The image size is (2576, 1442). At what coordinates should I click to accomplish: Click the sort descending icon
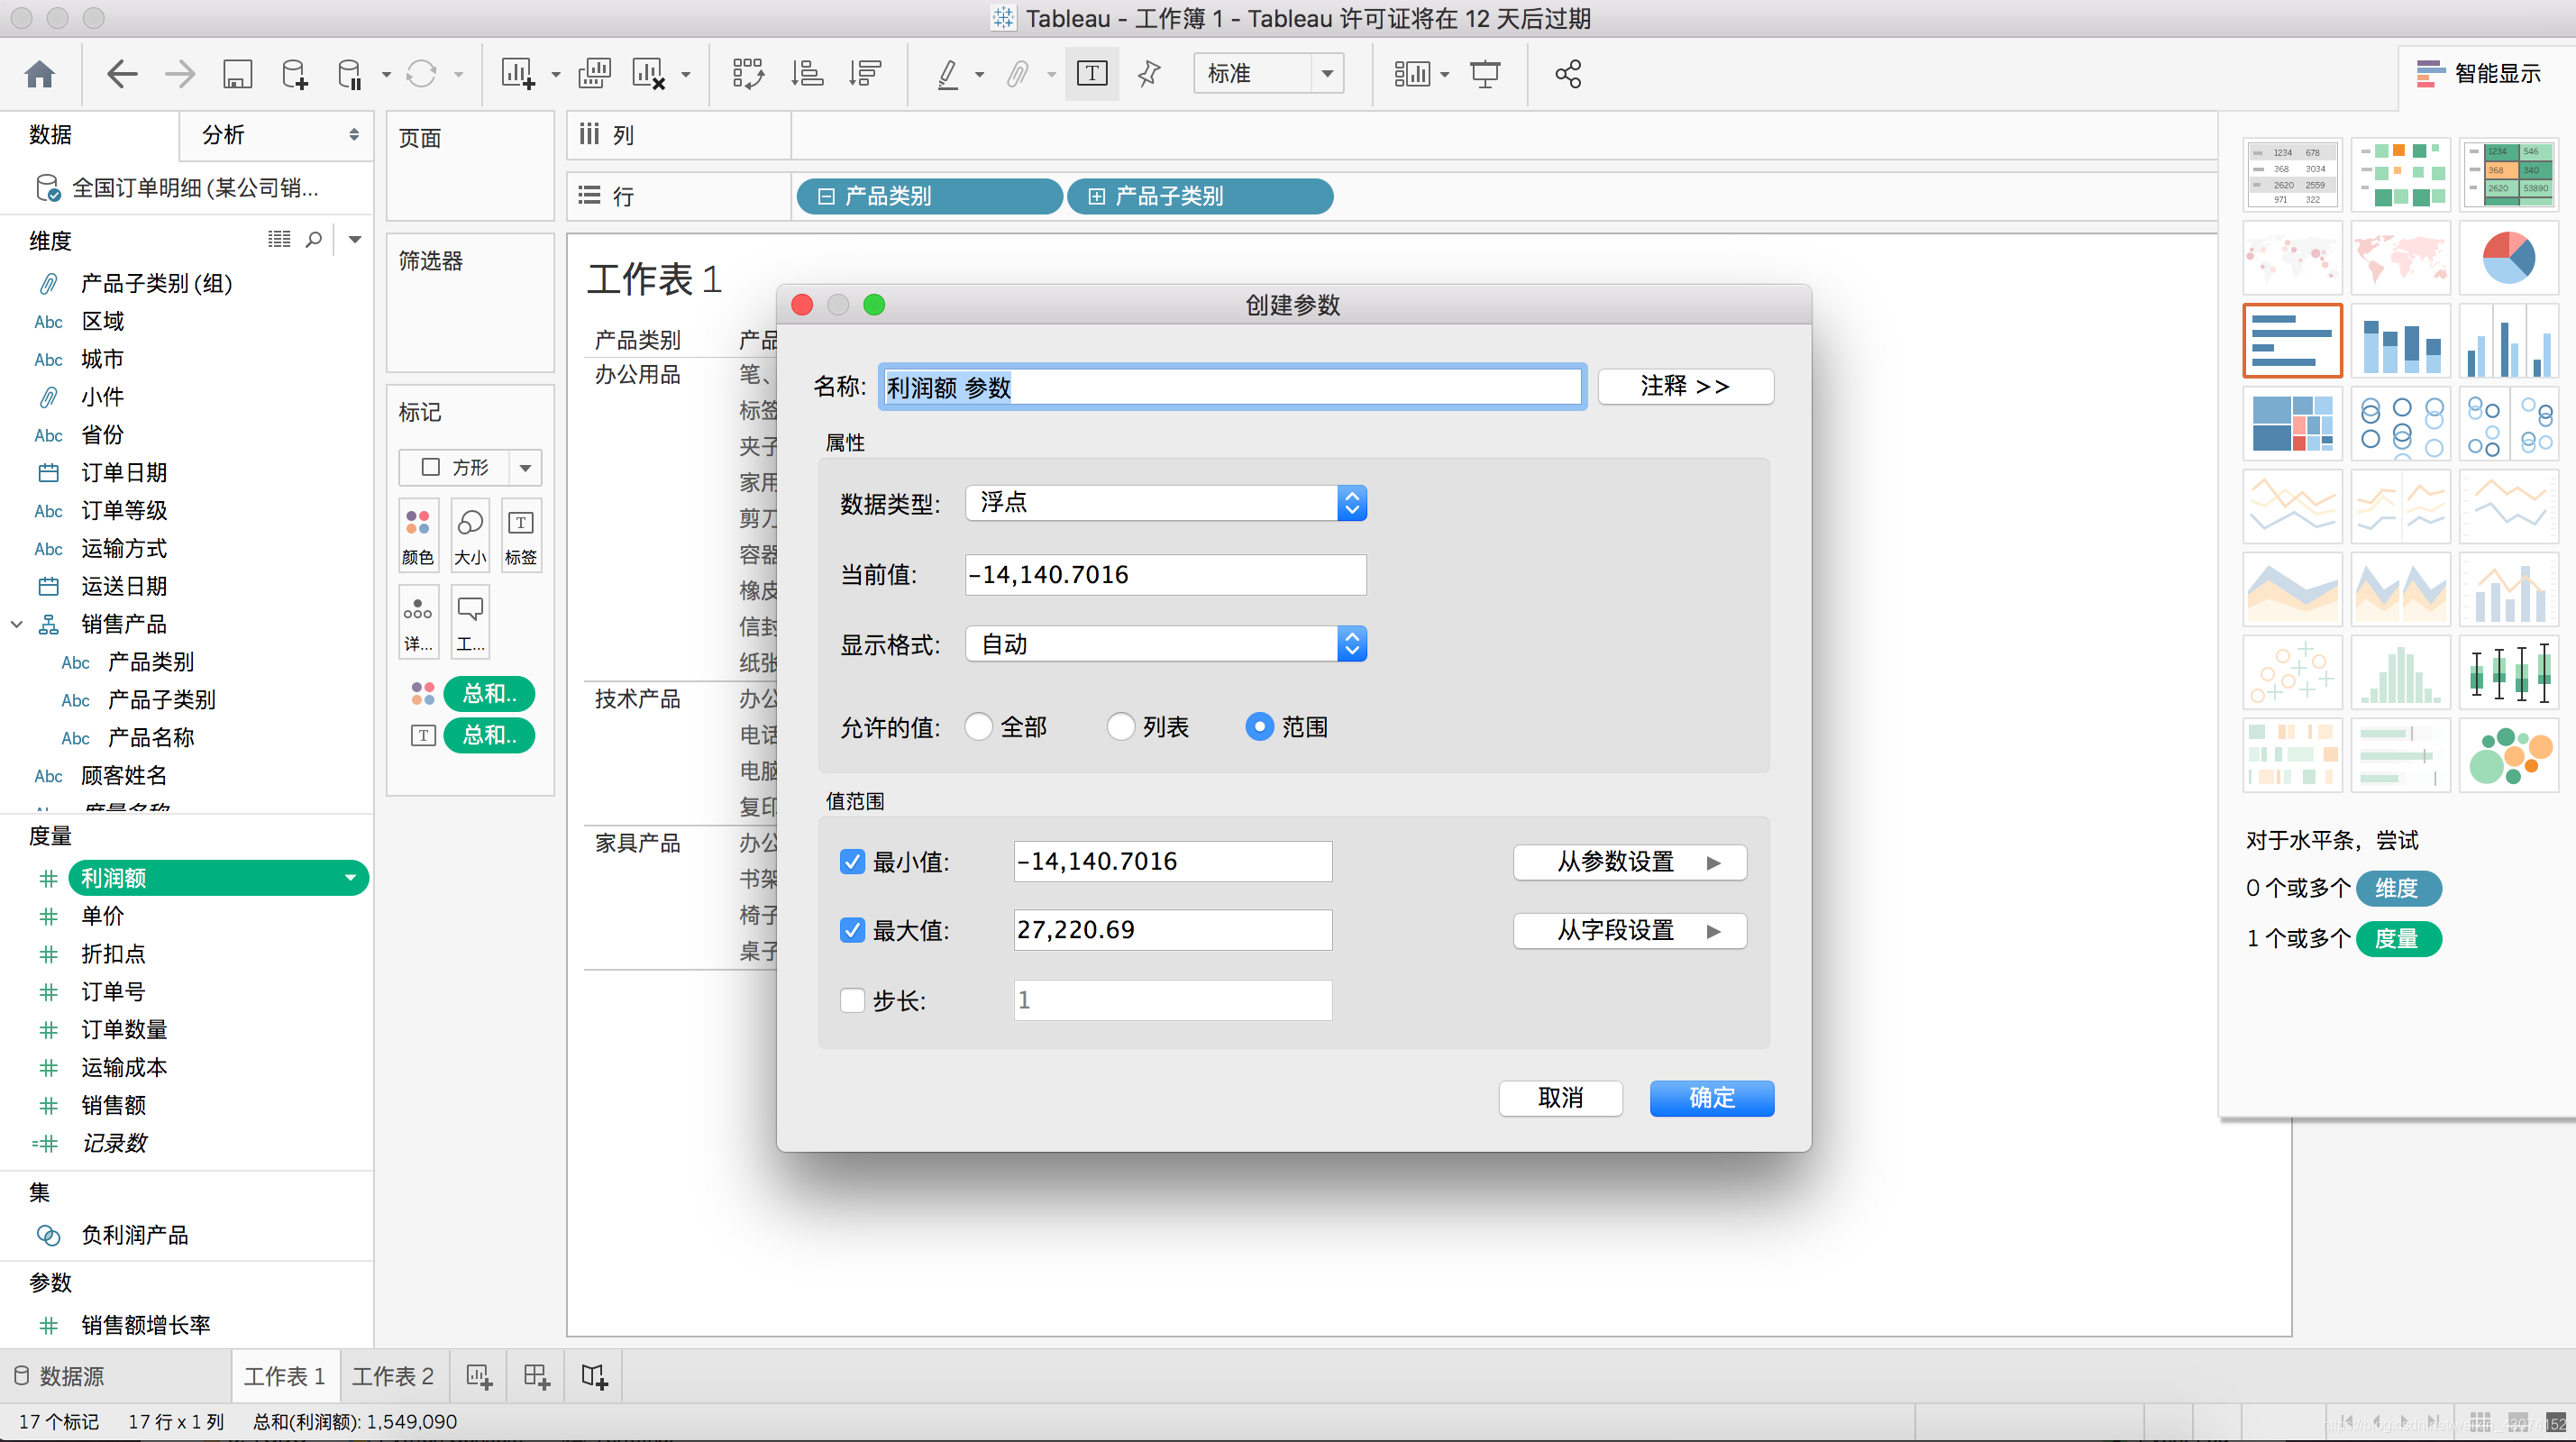tap(865, 74)
